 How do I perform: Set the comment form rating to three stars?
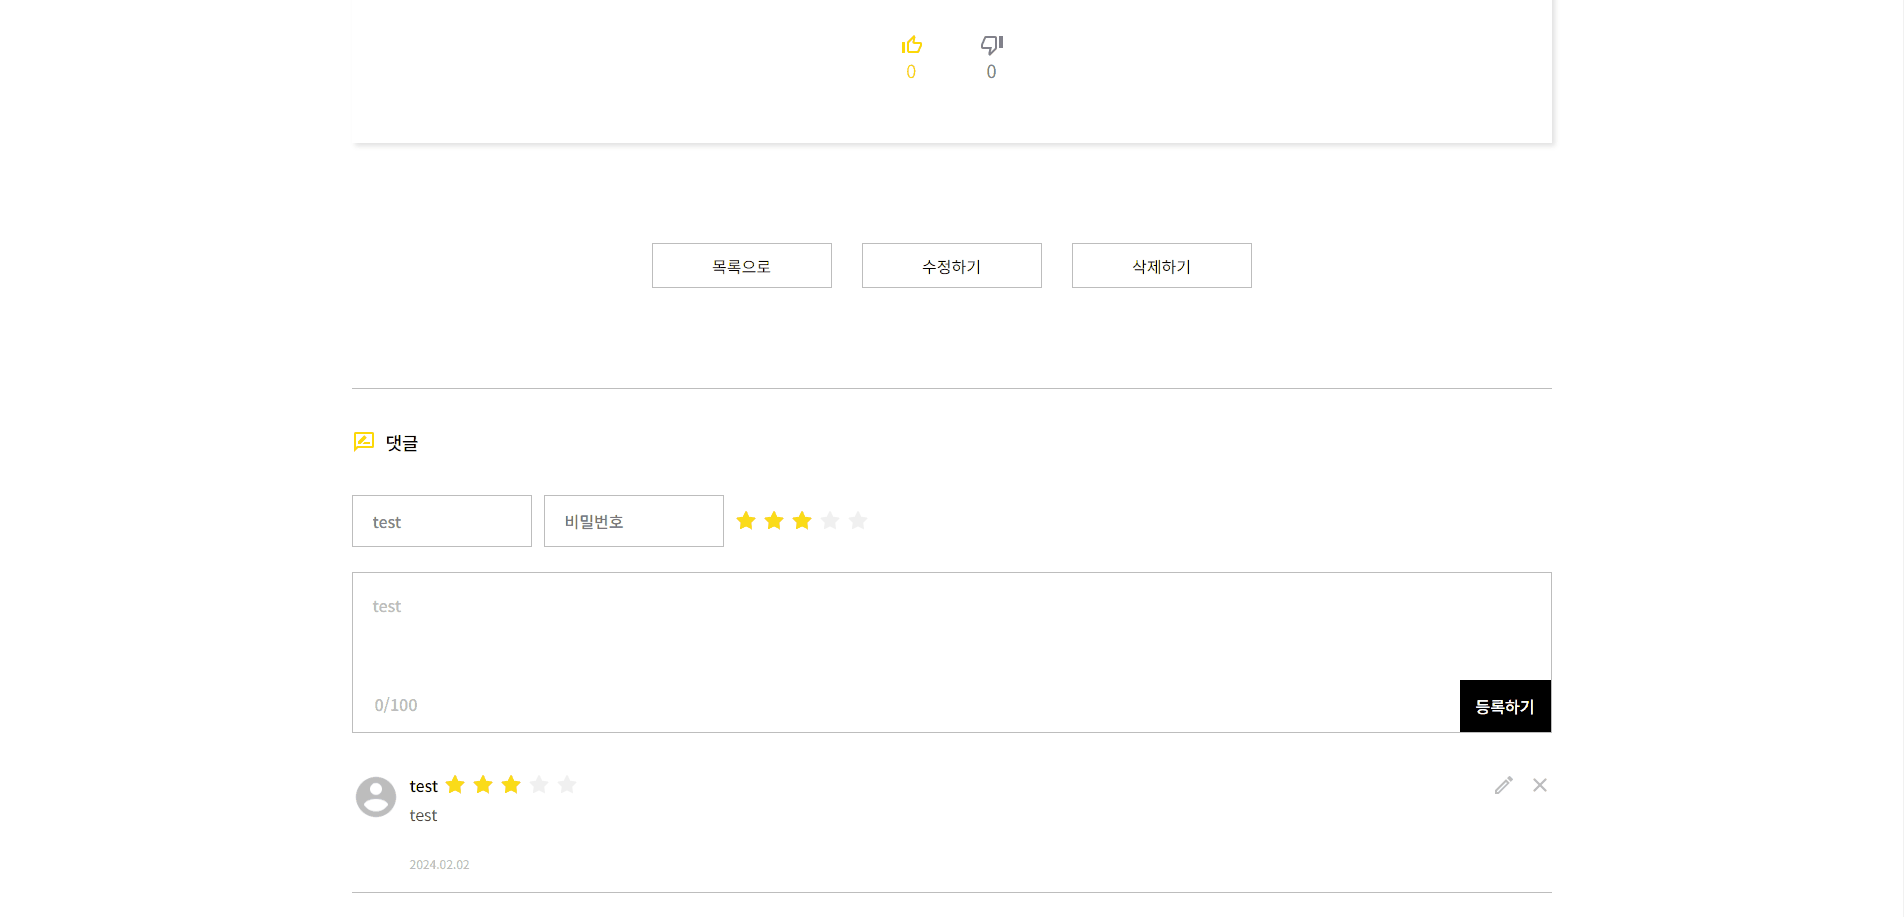(802, 520)
